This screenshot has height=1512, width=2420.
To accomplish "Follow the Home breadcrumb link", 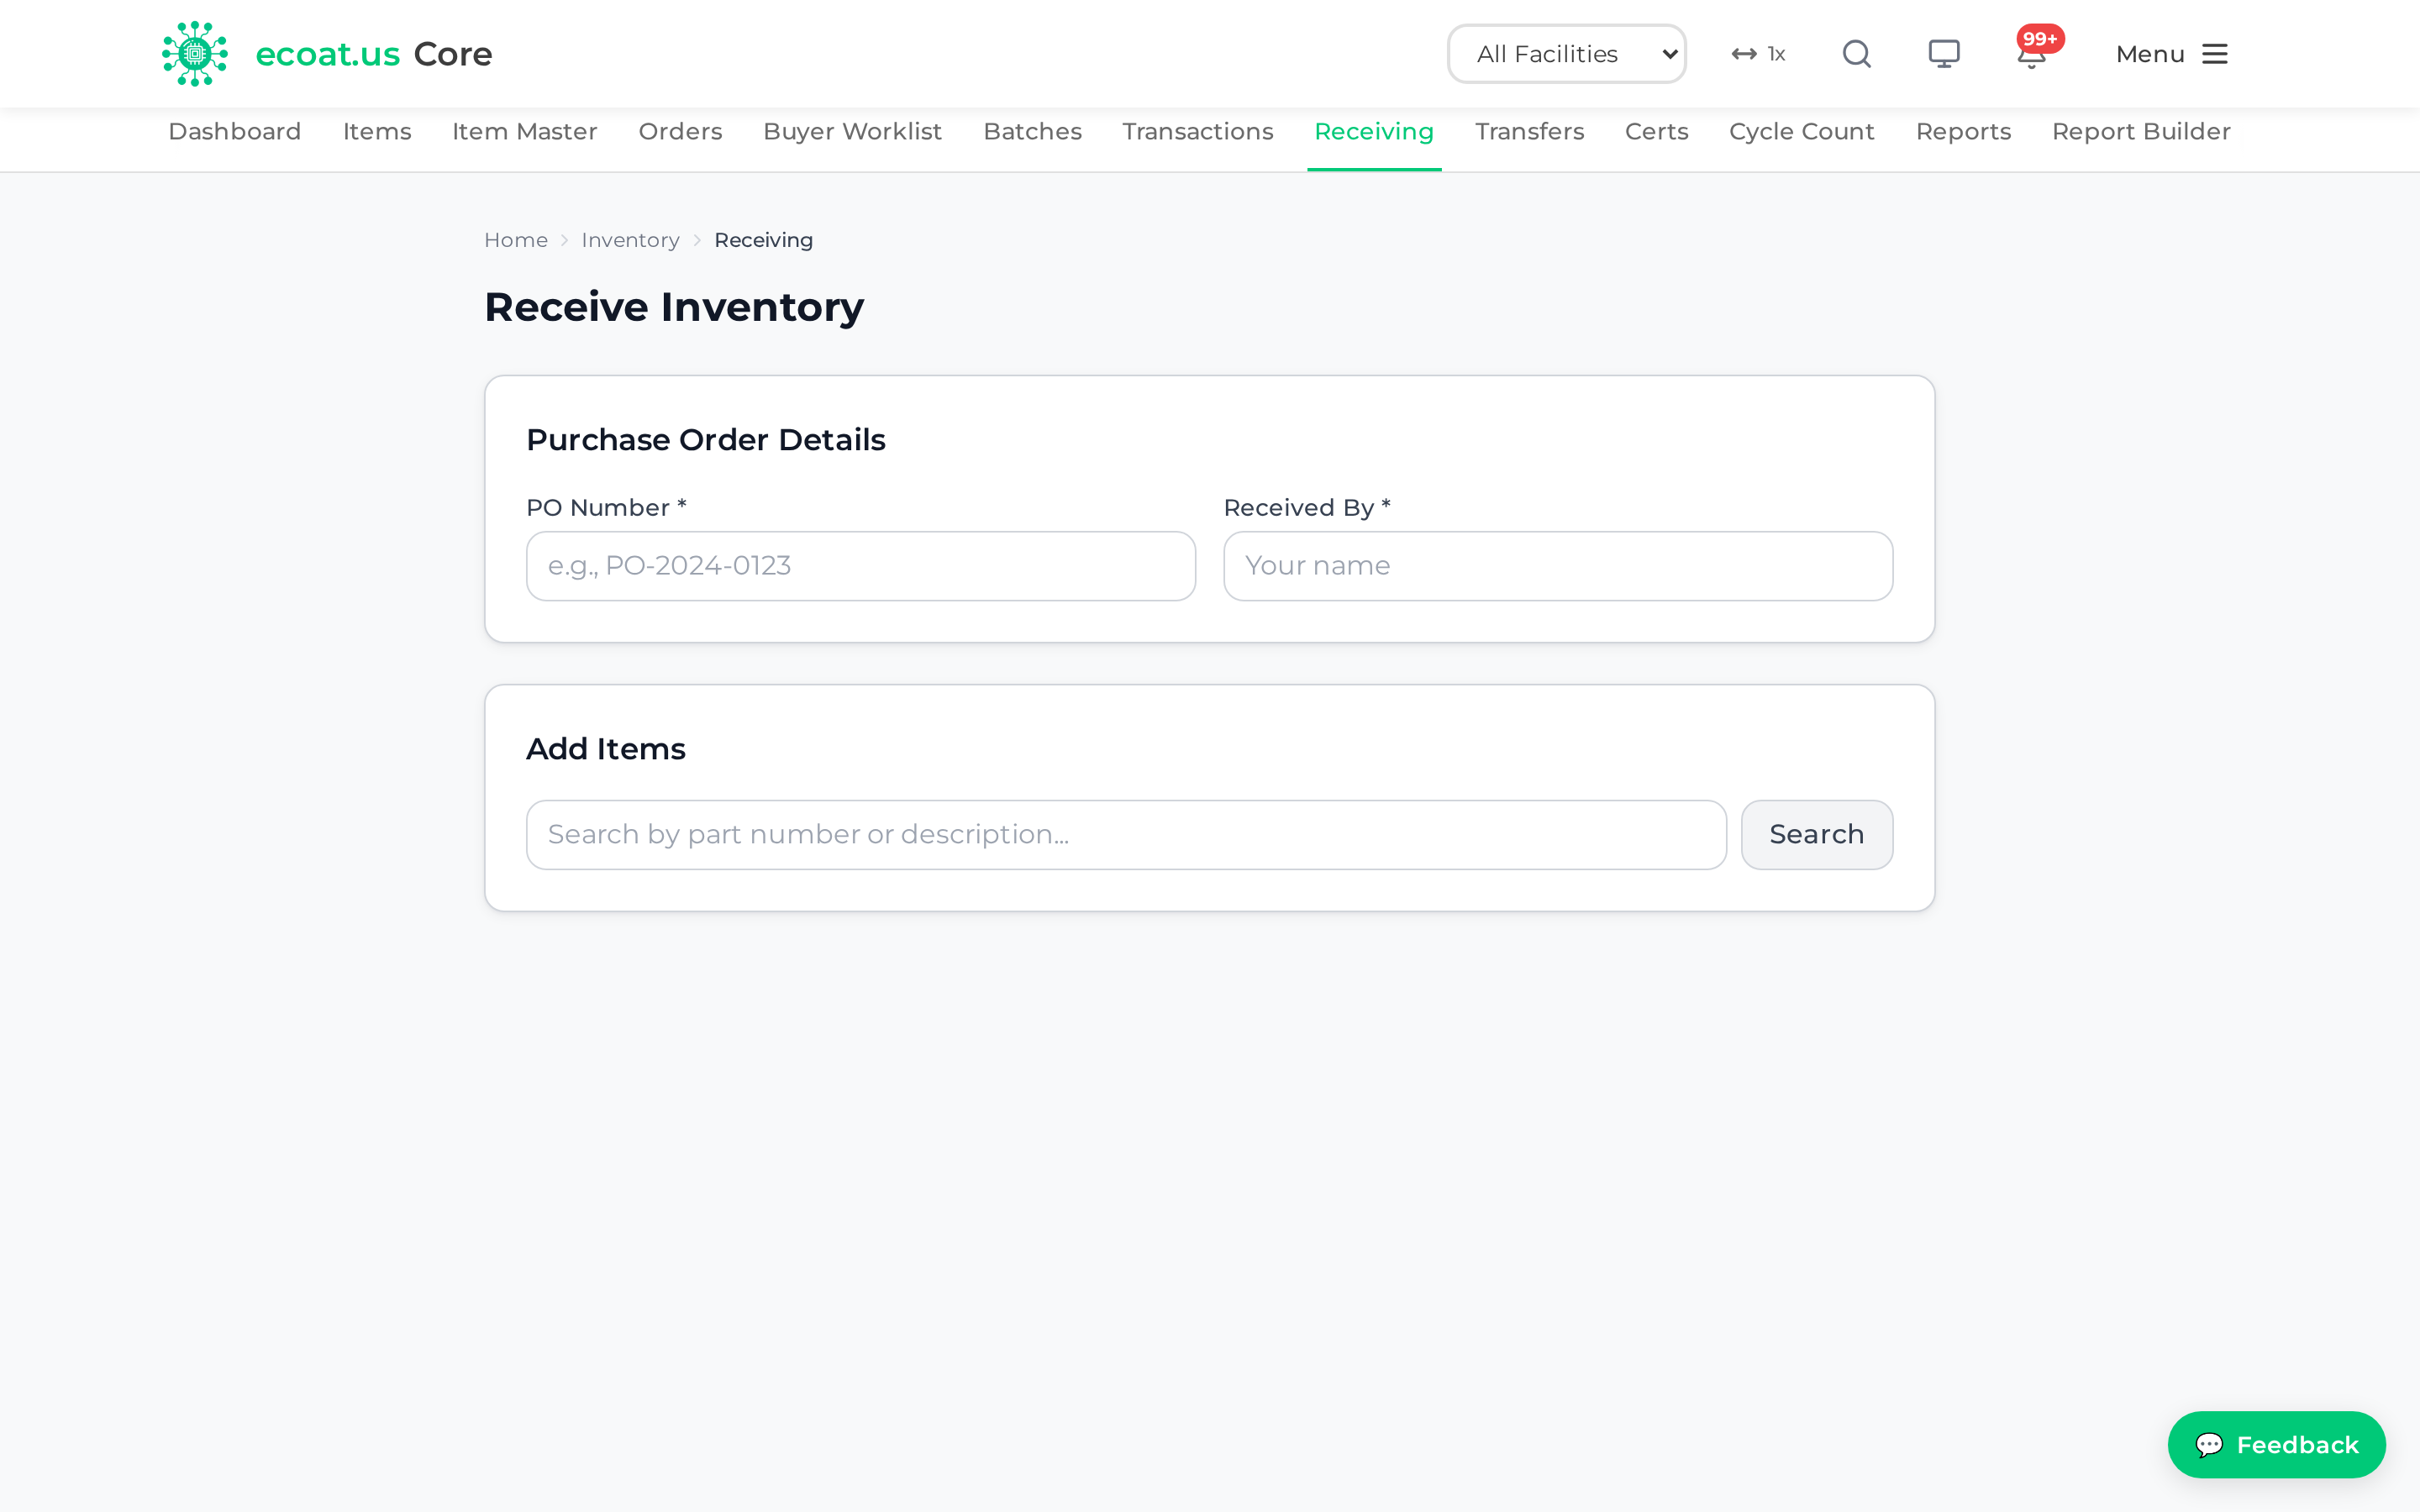I will (516, 240).
